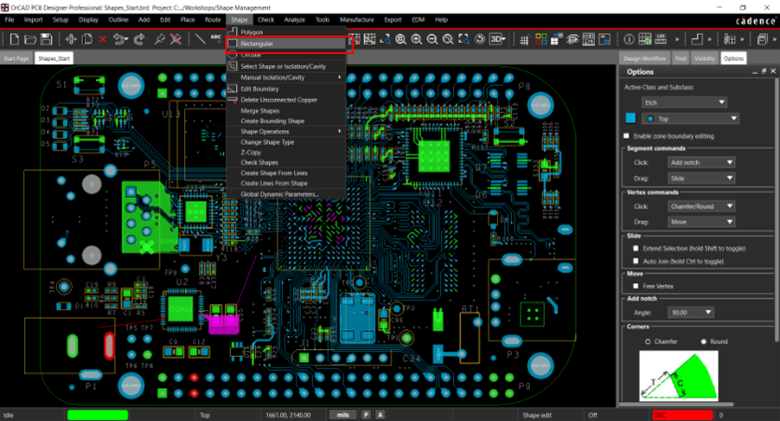The image size is (780, 421).
Task: Select the Round corner radio button
Action: 703,342
